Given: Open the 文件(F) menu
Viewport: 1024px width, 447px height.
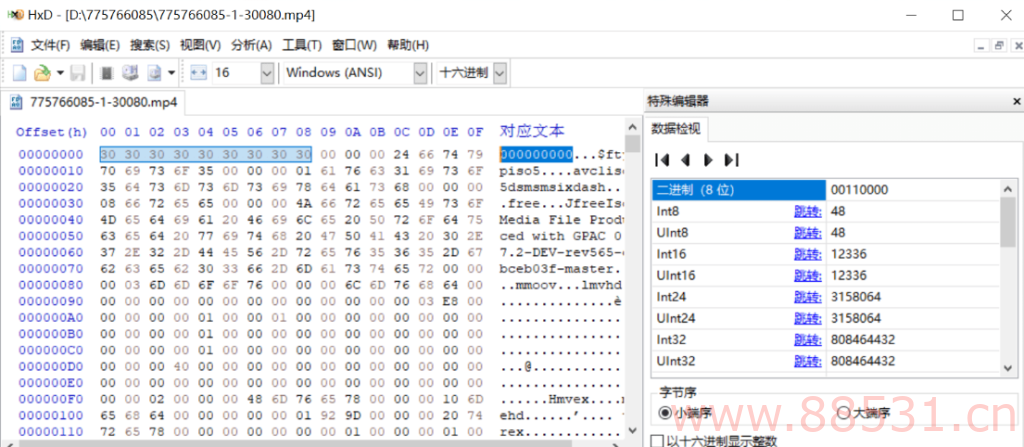Looking at the screenshot, I should [50, 45].
